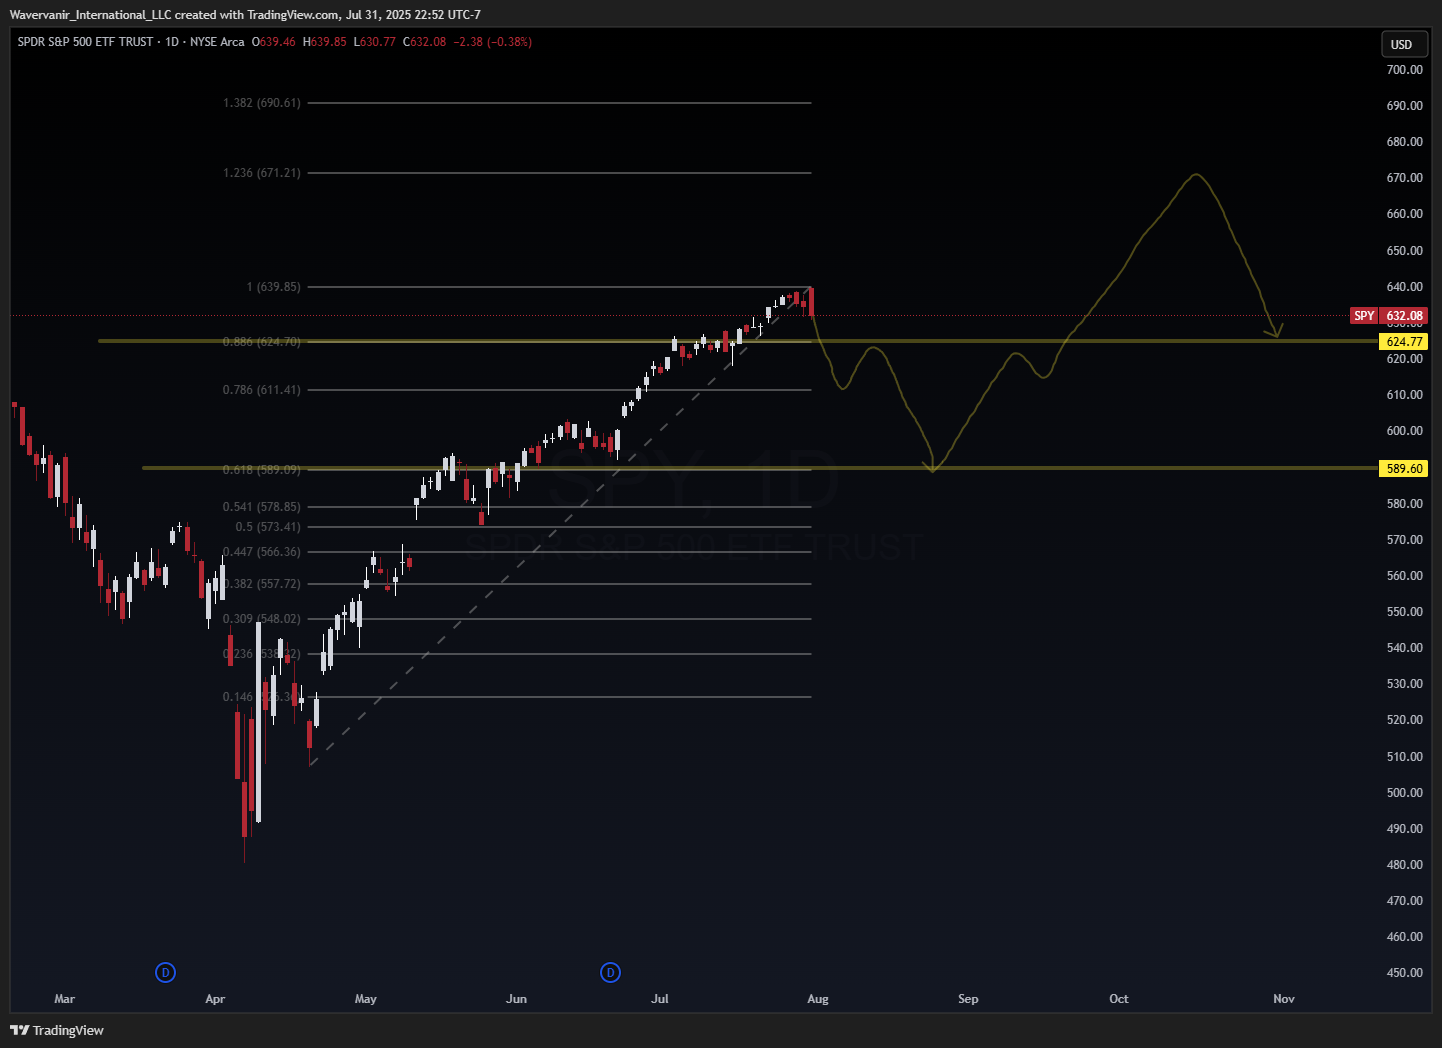1442x1048 pixels.
Task: Click 690.00 on the price axis
Action: tap(1404, 106)
